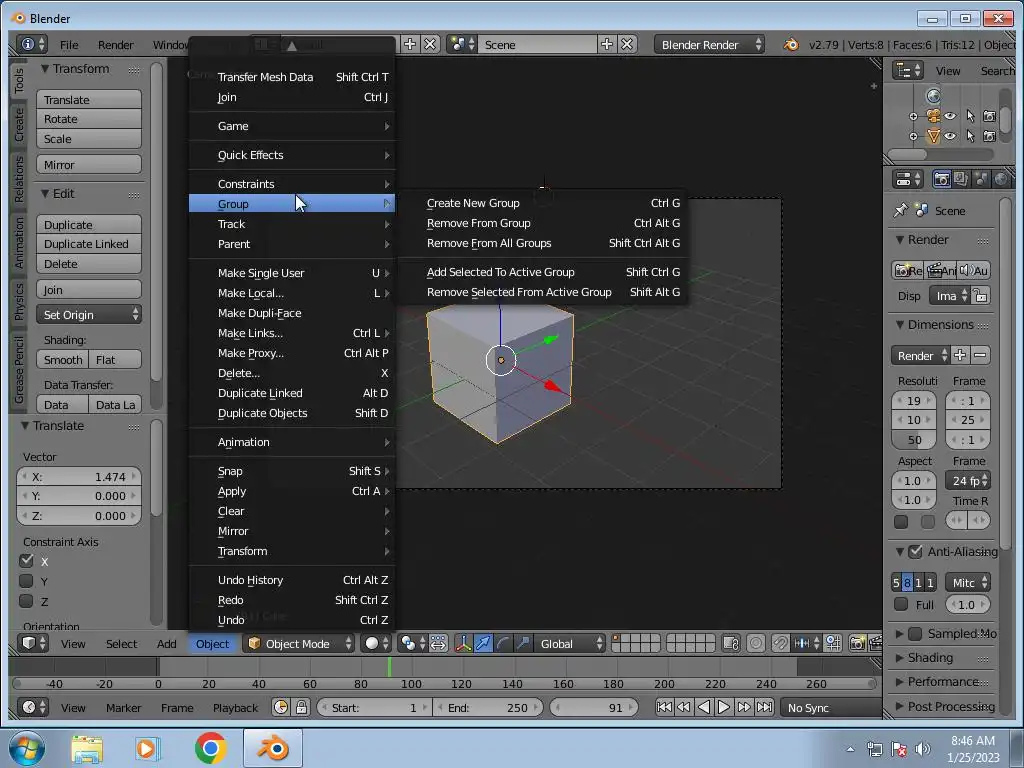
Task: Click the Blender taskbar icon
Action: [x=273, y=748]
